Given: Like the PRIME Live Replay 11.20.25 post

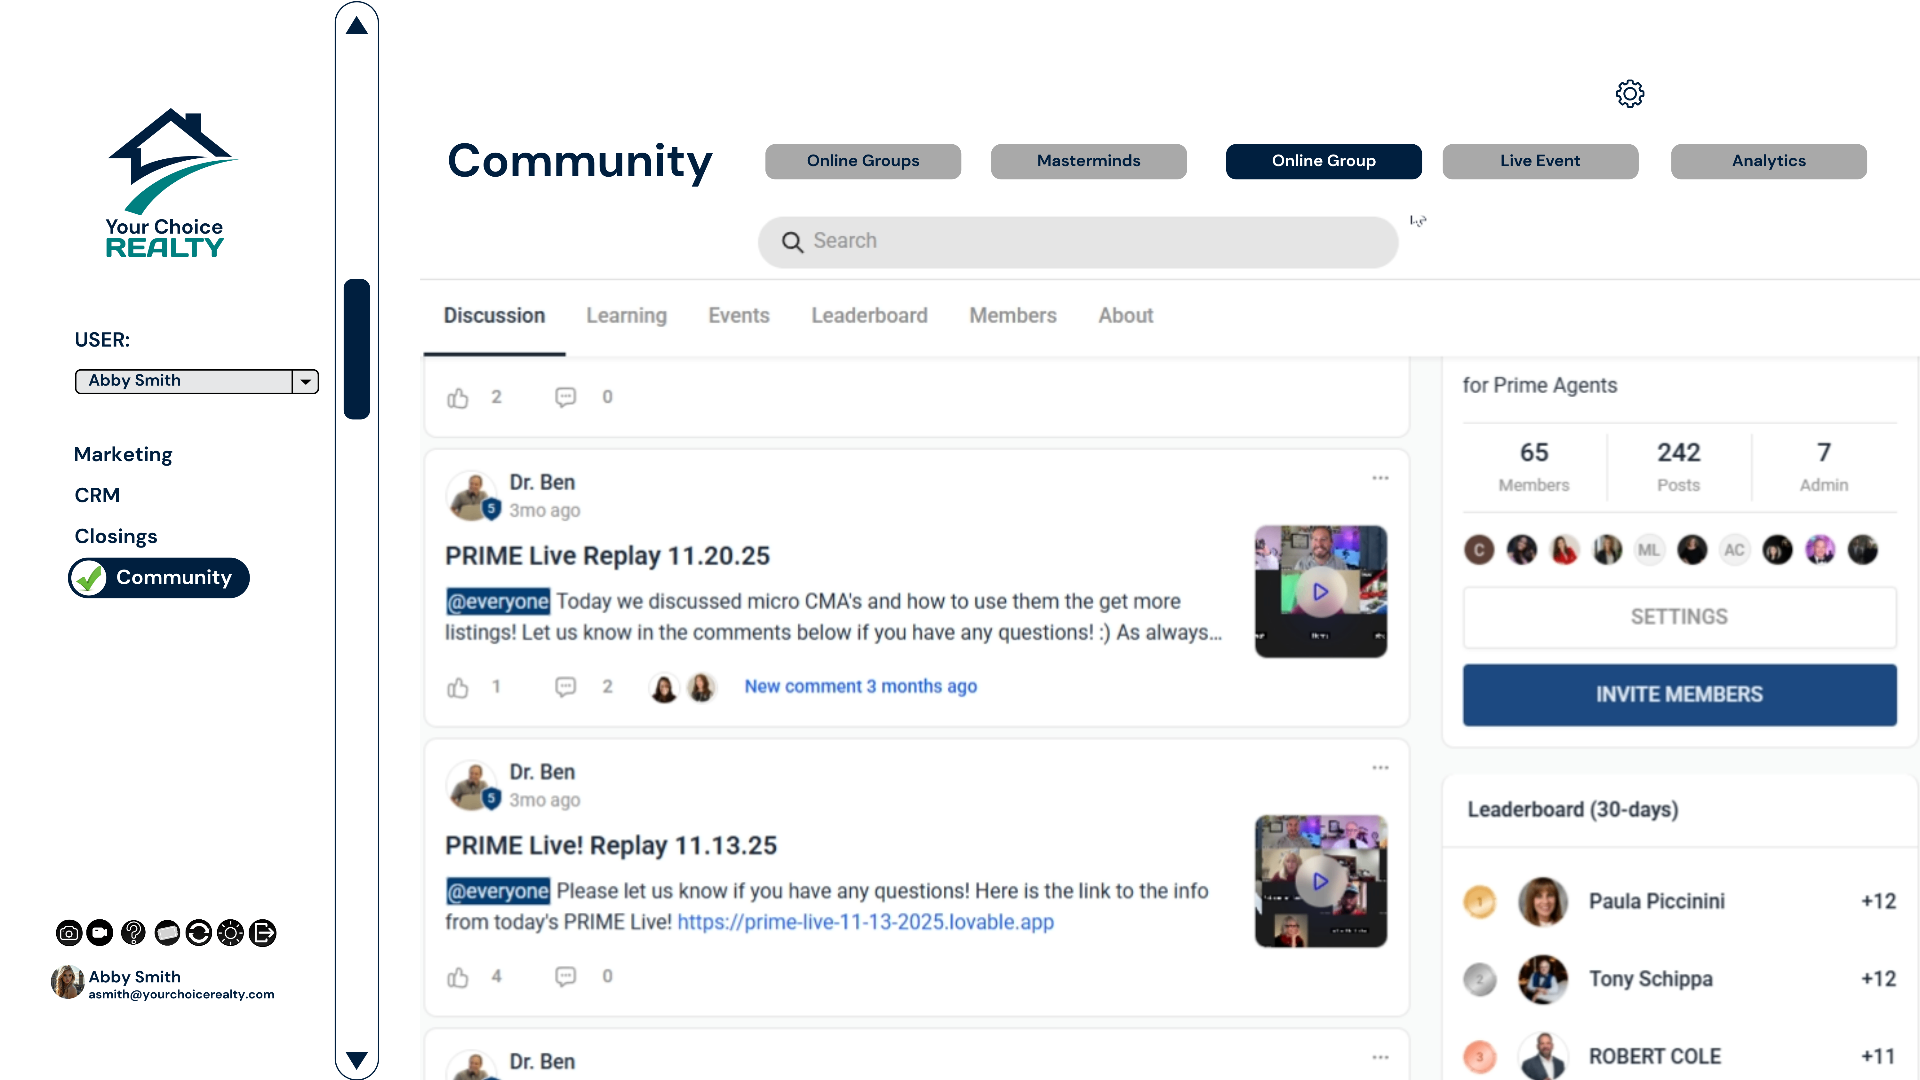Looking at the screenshot, I should [x=458, y=687].
